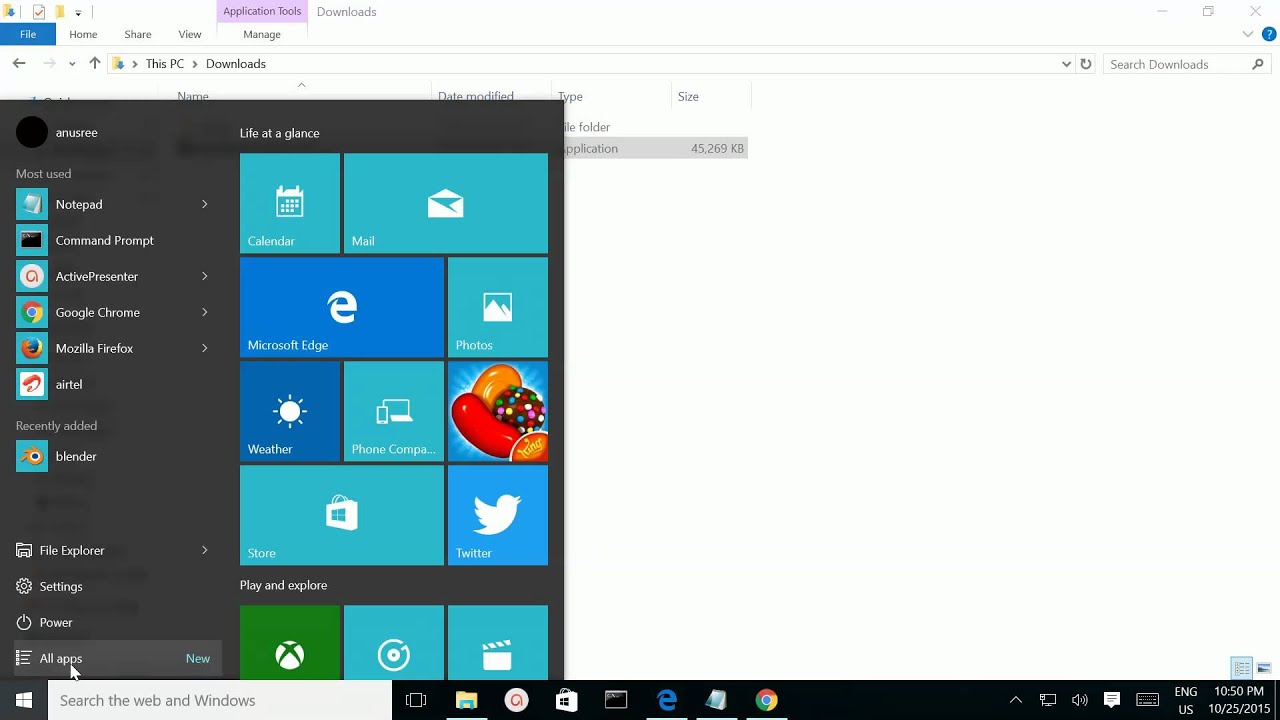Select the Application Tools contextual tab
1280x720 pixels.
(262, 11)
